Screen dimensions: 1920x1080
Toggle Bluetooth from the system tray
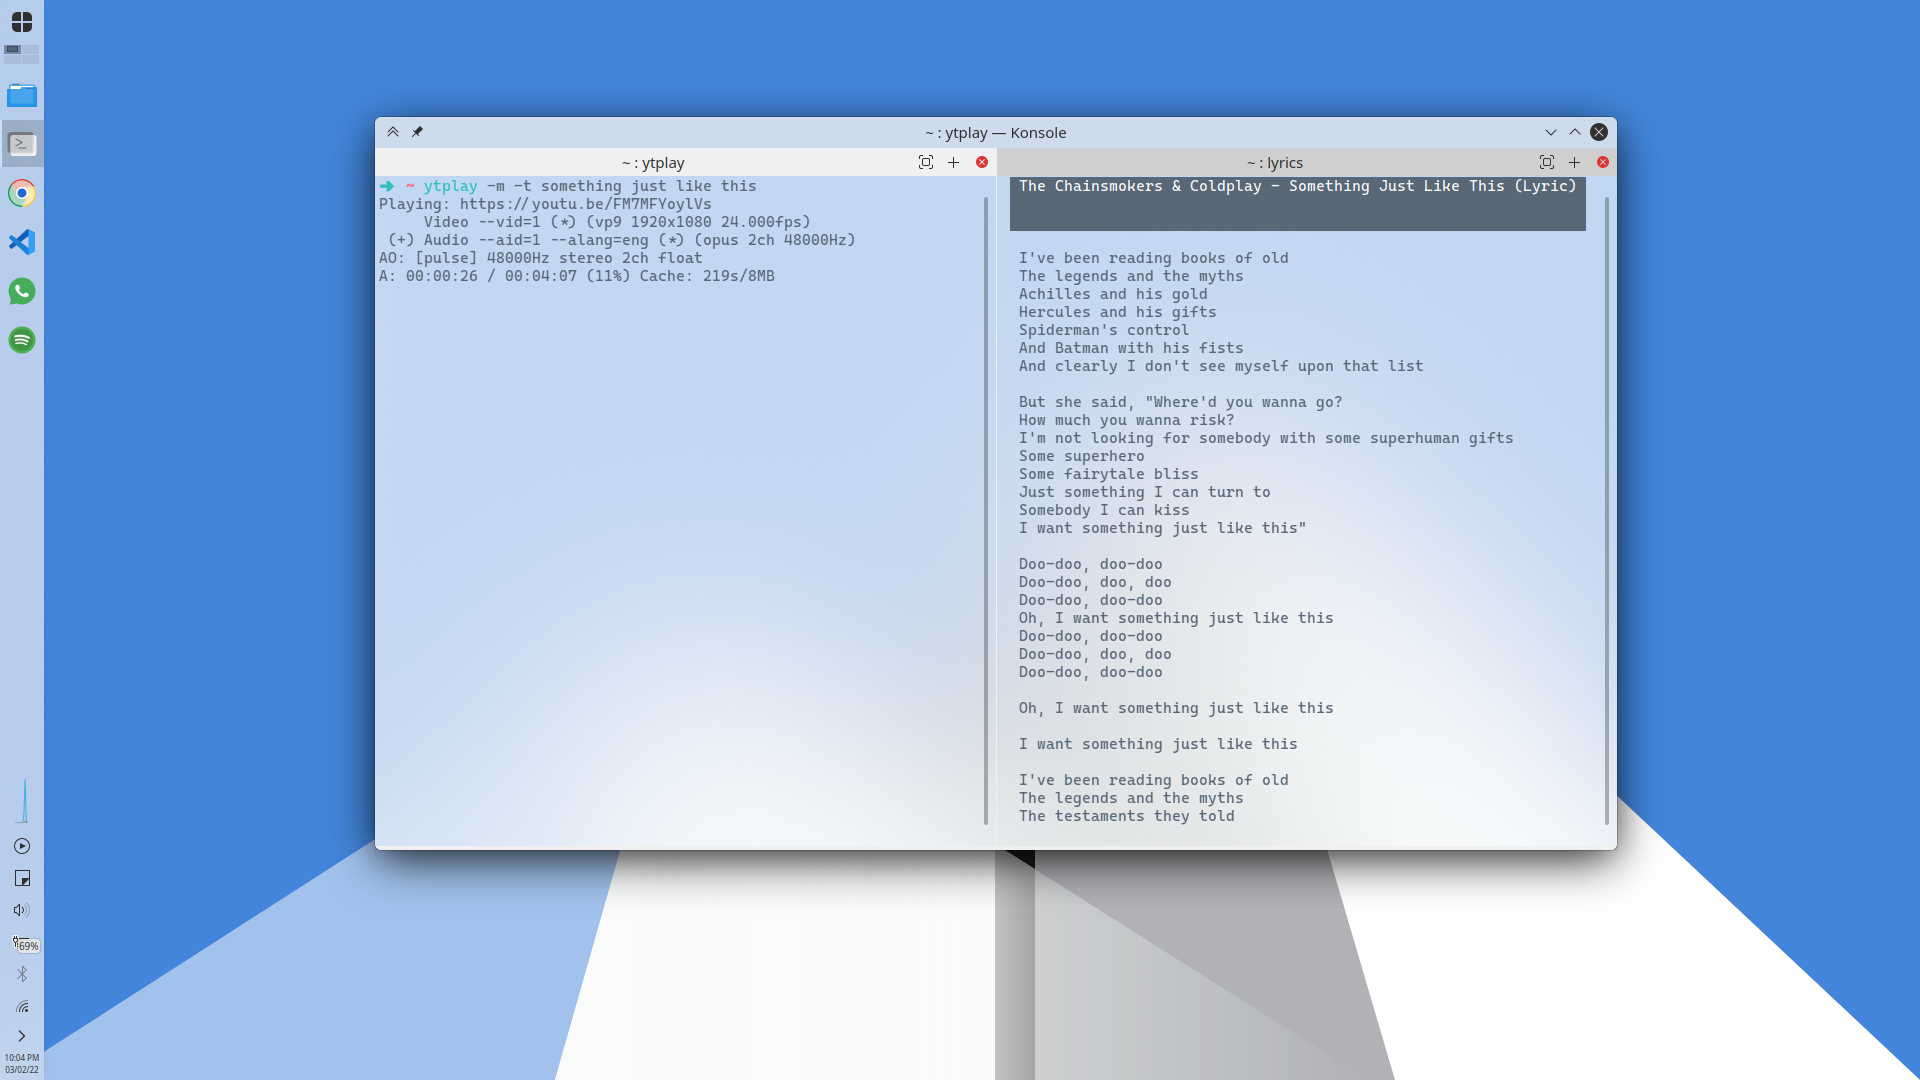(22, 974)
